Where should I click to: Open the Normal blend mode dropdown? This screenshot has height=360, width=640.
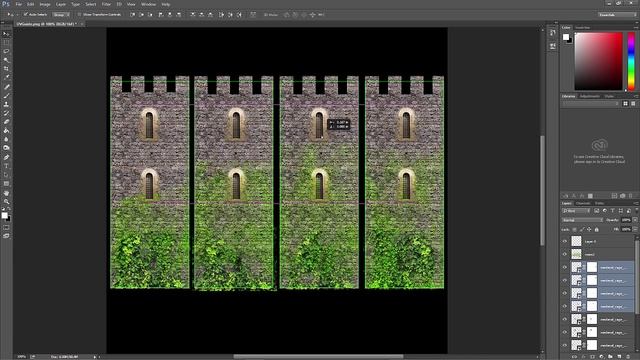[582, 220]
